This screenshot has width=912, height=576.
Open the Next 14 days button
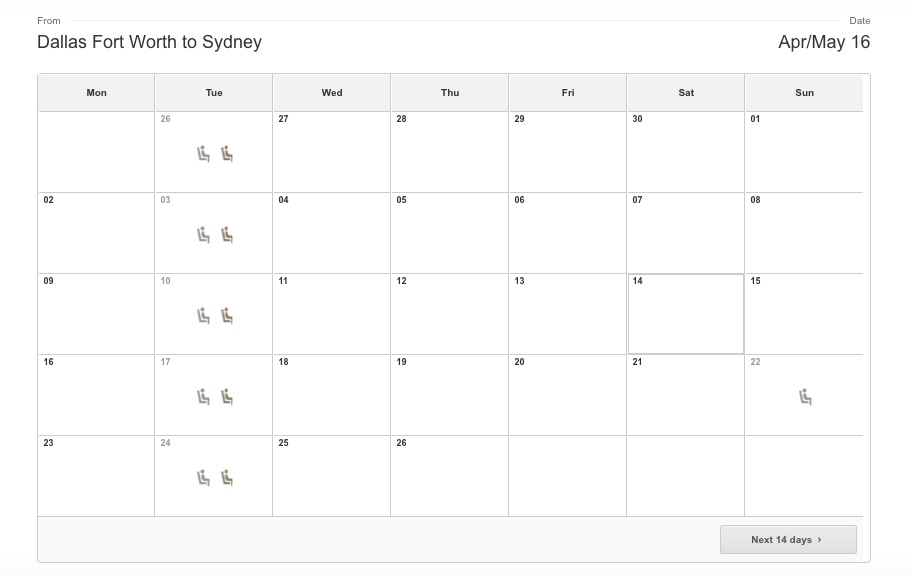point(788,539)
